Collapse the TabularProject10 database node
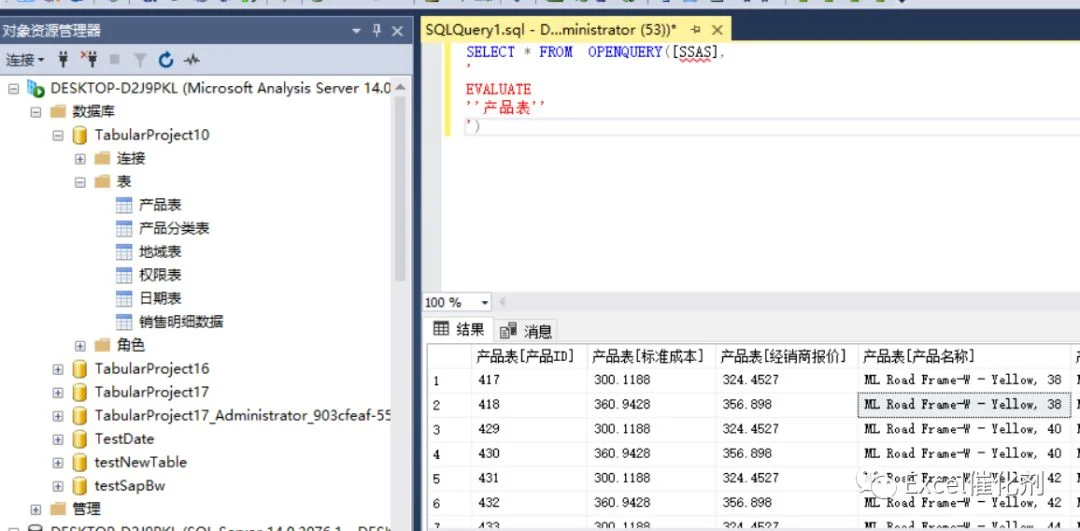The image size is (1080, 531). (58, 136)
